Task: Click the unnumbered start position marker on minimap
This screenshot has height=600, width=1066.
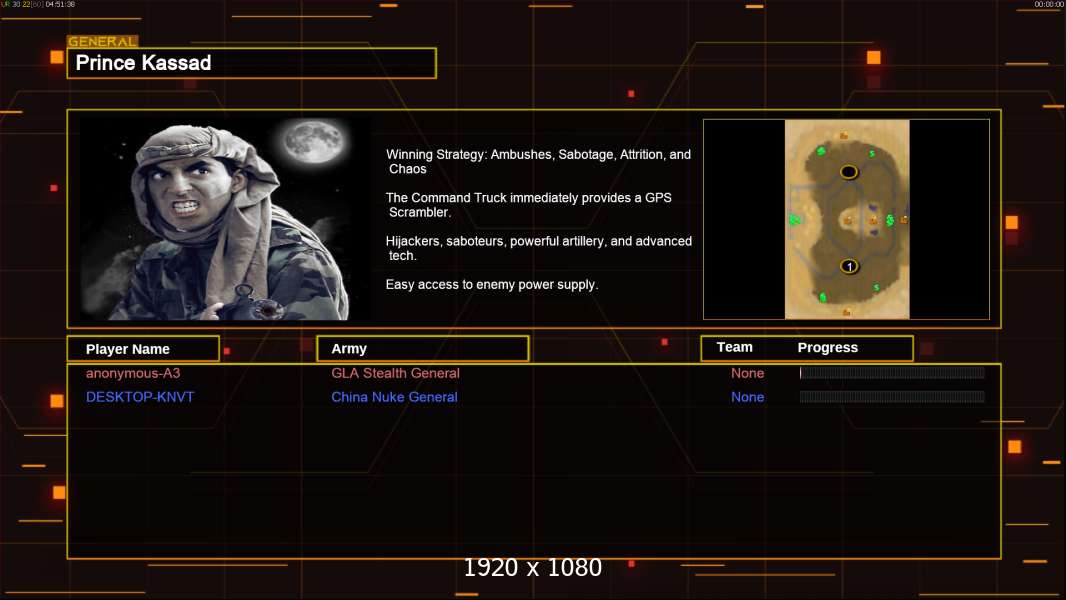Action: 848,172
